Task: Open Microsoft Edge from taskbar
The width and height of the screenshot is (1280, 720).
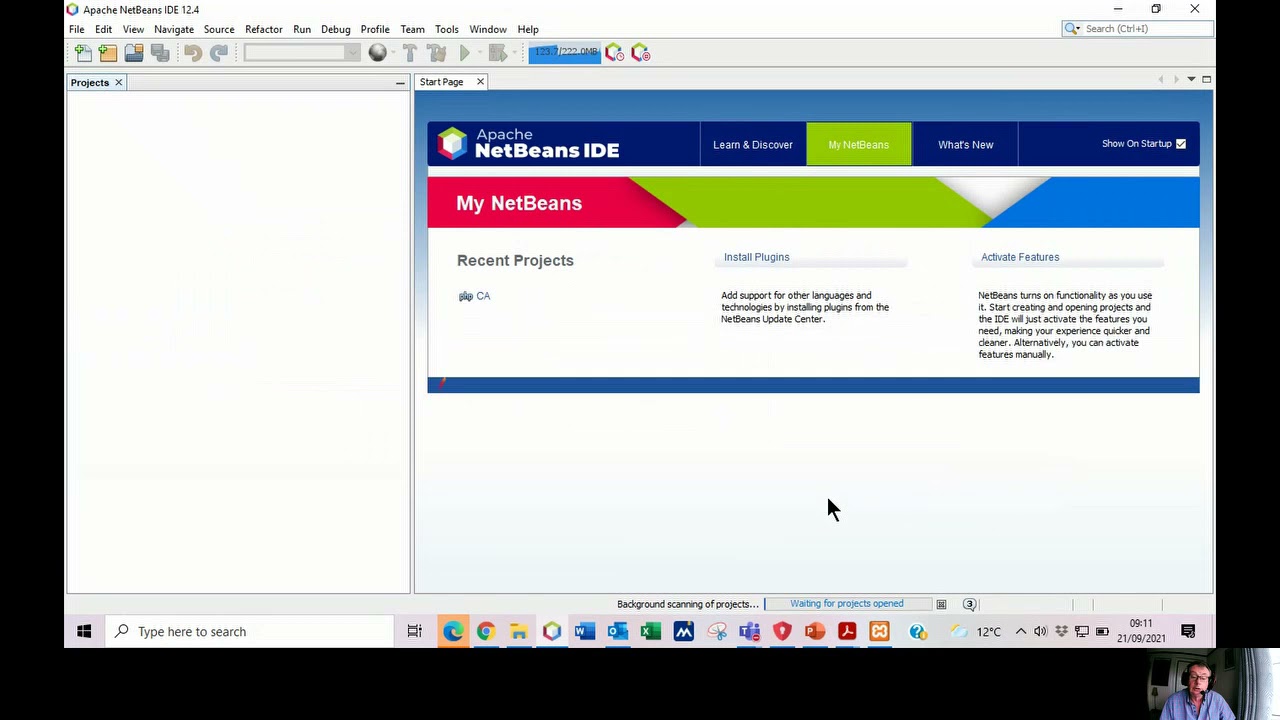Action: pos(453,631)
